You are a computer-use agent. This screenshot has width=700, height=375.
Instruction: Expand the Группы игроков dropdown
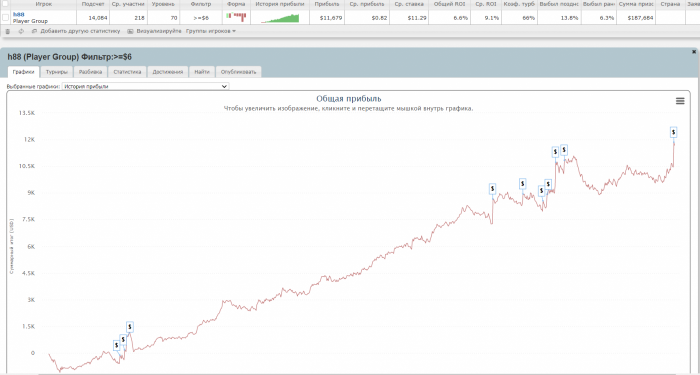211,32
